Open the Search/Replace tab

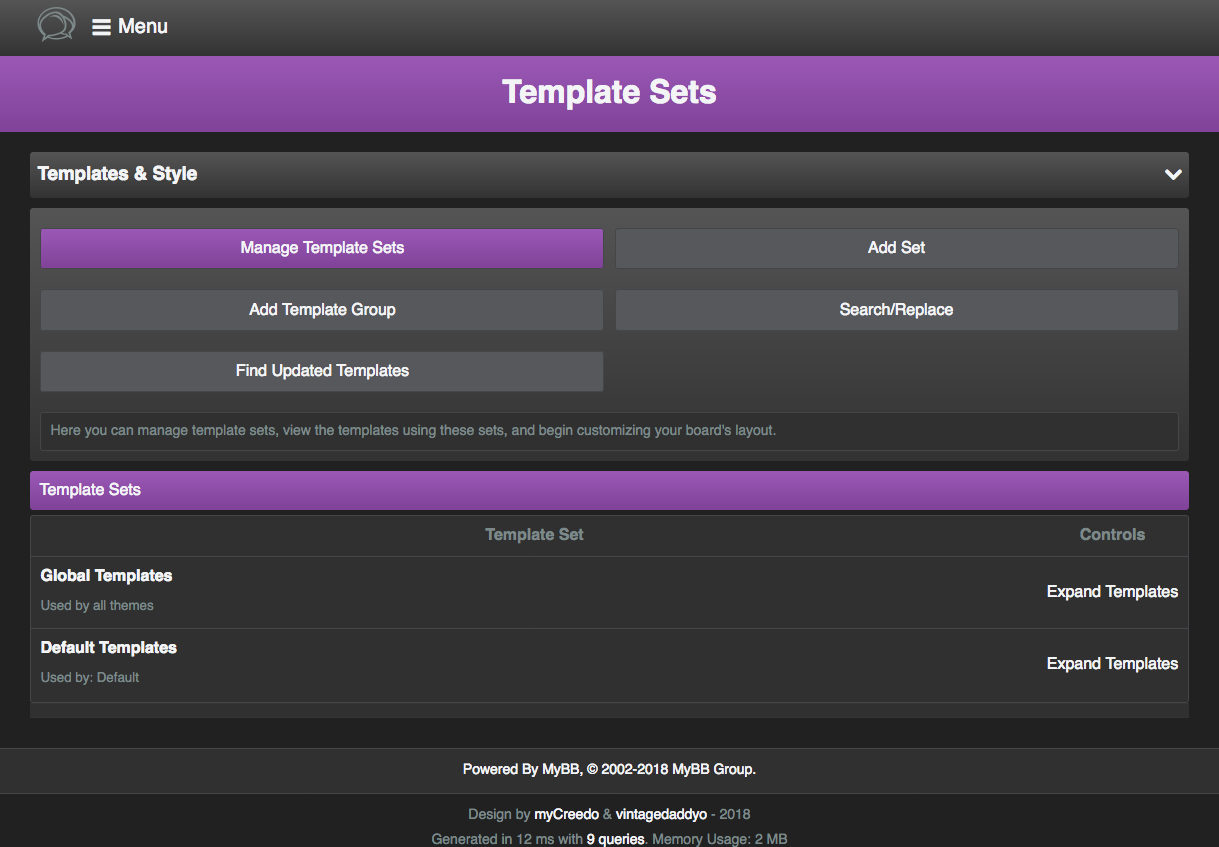896,310
